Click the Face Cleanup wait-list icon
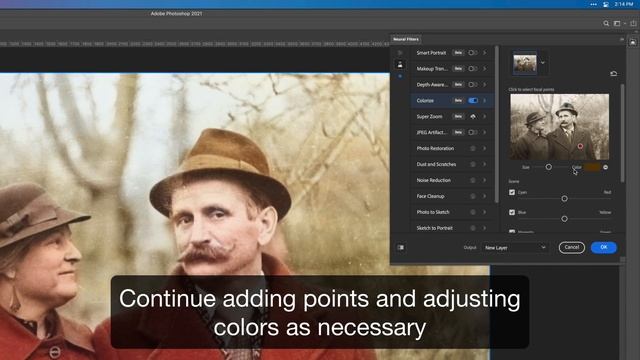 pyautogui.click(x=473, y=196)
